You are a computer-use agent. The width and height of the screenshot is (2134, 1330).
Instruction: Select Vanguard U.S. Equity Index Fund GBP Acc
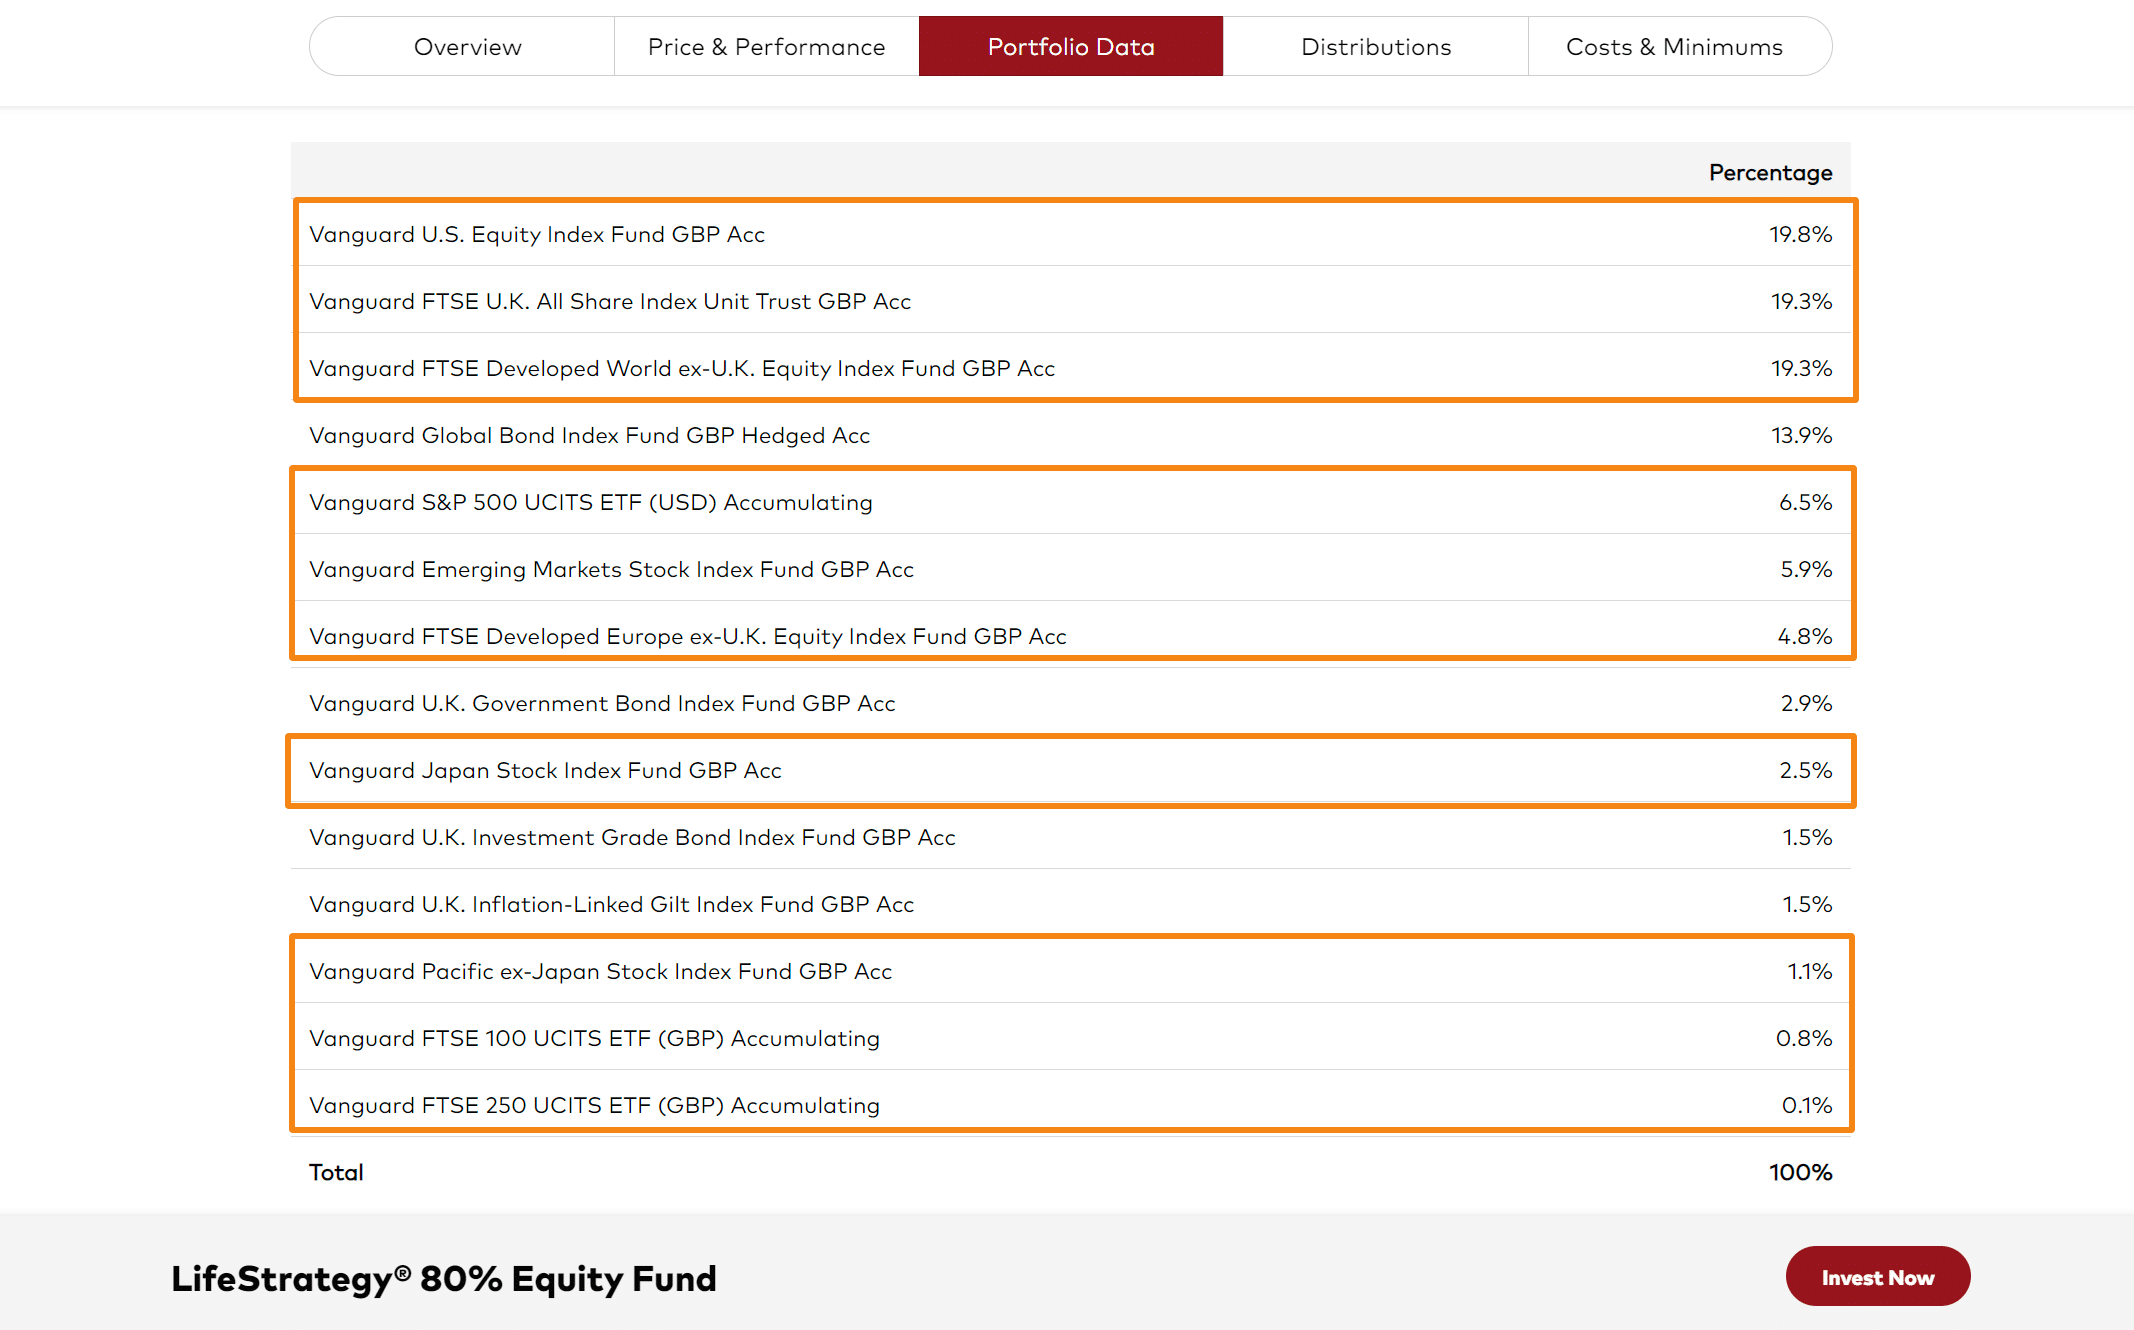[537, 234]
